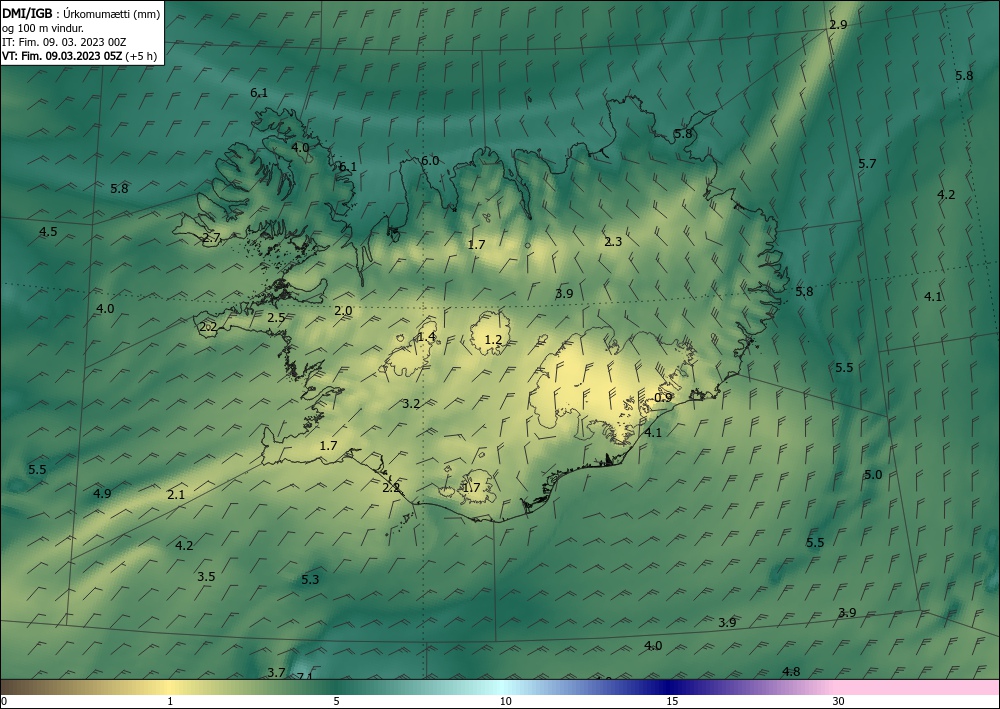Click the legend tick label 0
The width and height of the screenshot is (1000, 709).
pos(4,702)
